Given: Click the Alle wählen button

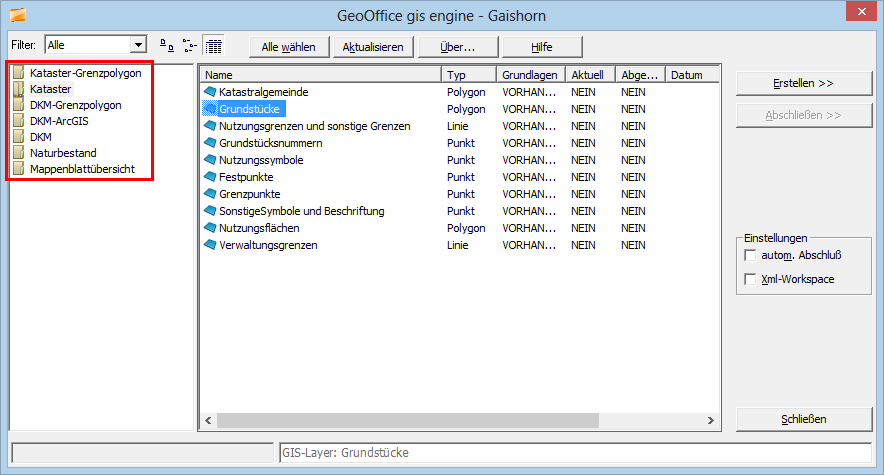Looking at the screenshot, I should 289,47.
